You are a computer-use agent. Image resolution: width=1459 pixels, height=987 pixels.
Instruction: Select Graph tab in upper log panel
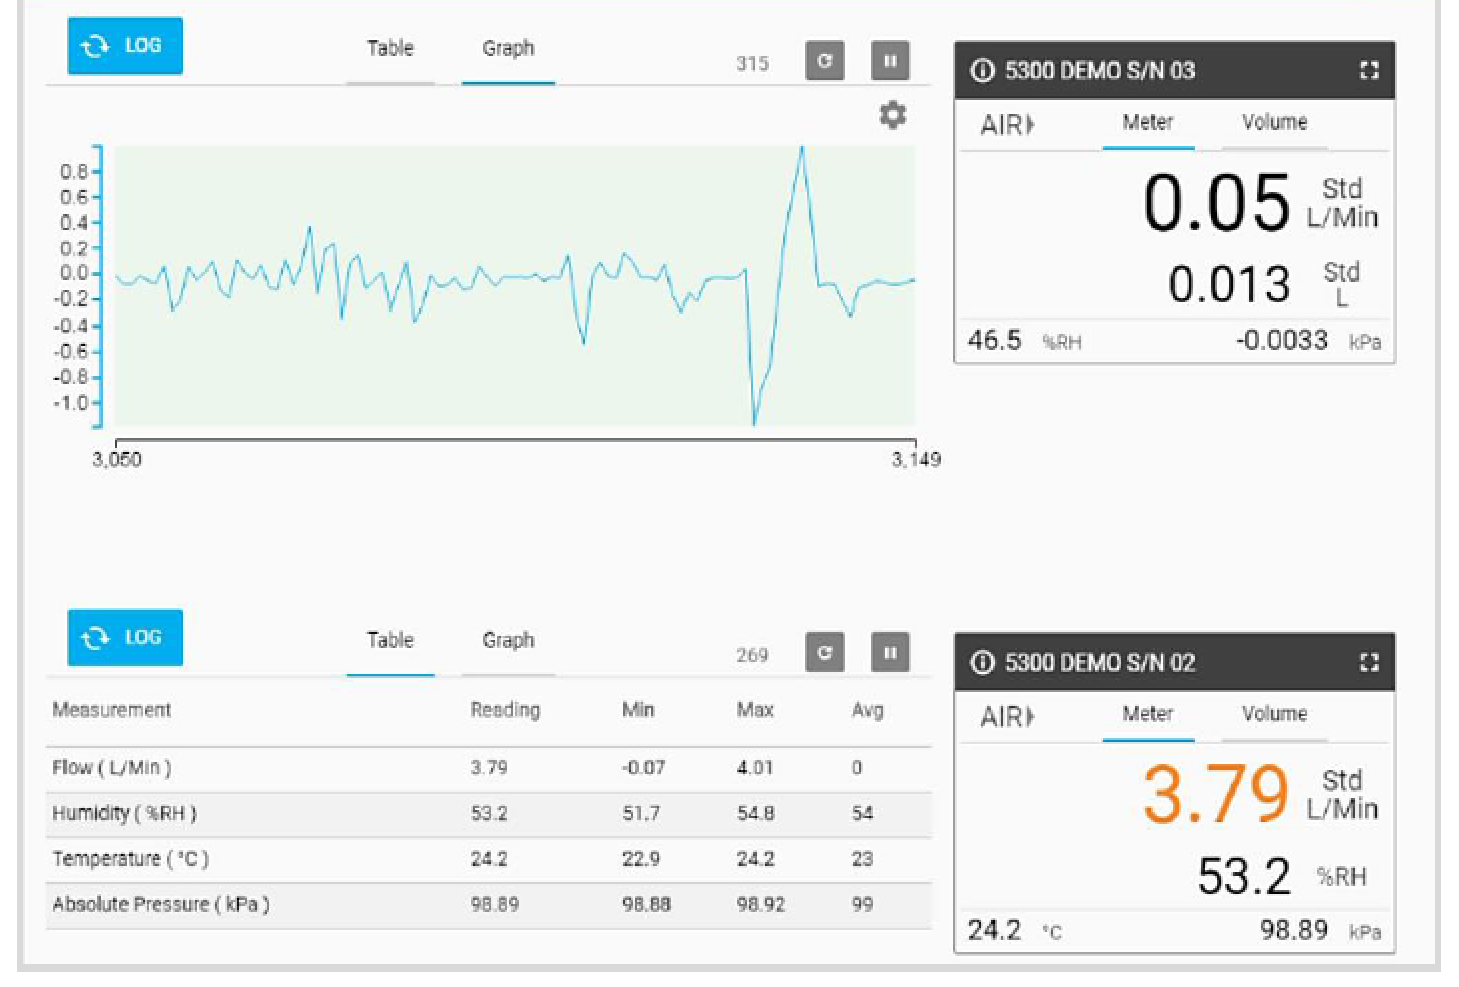point(508,49)
